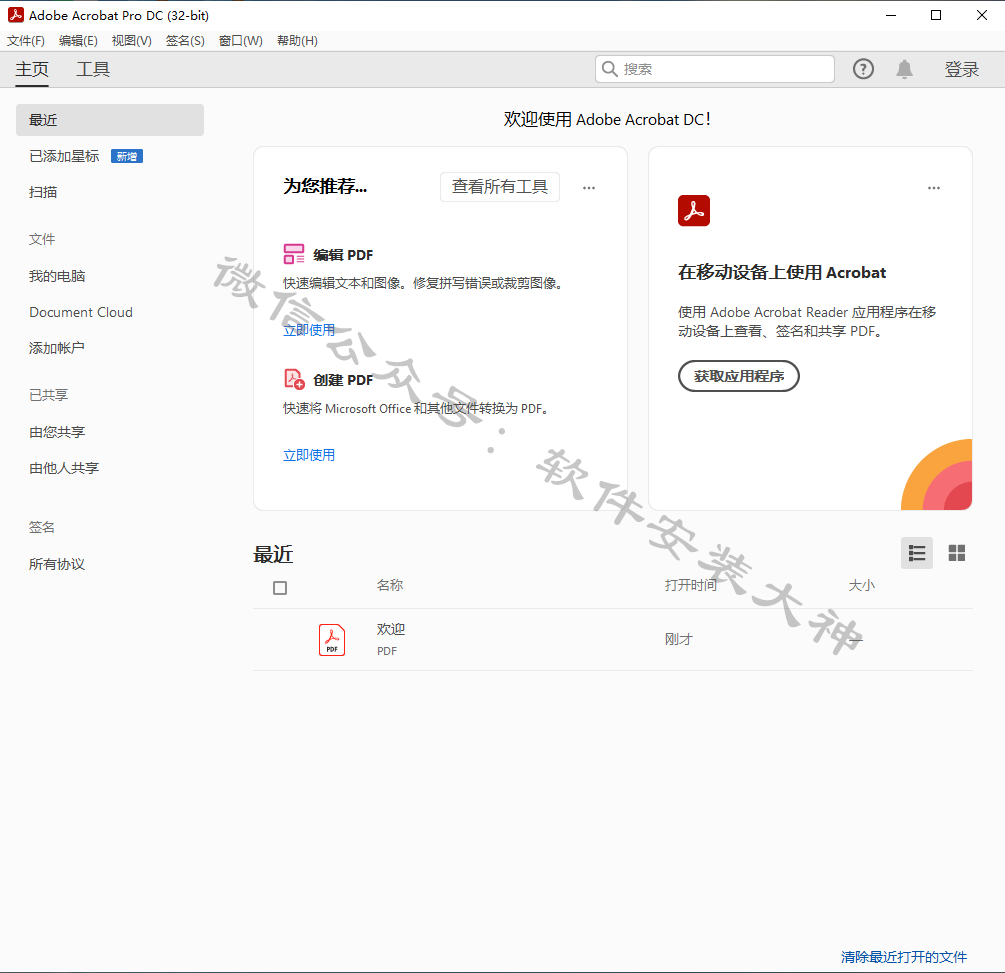This screenshot has height=973, width=1005.
Task: Select 我的电脑 in the sidebar
Action: click(x=57, y=276)
